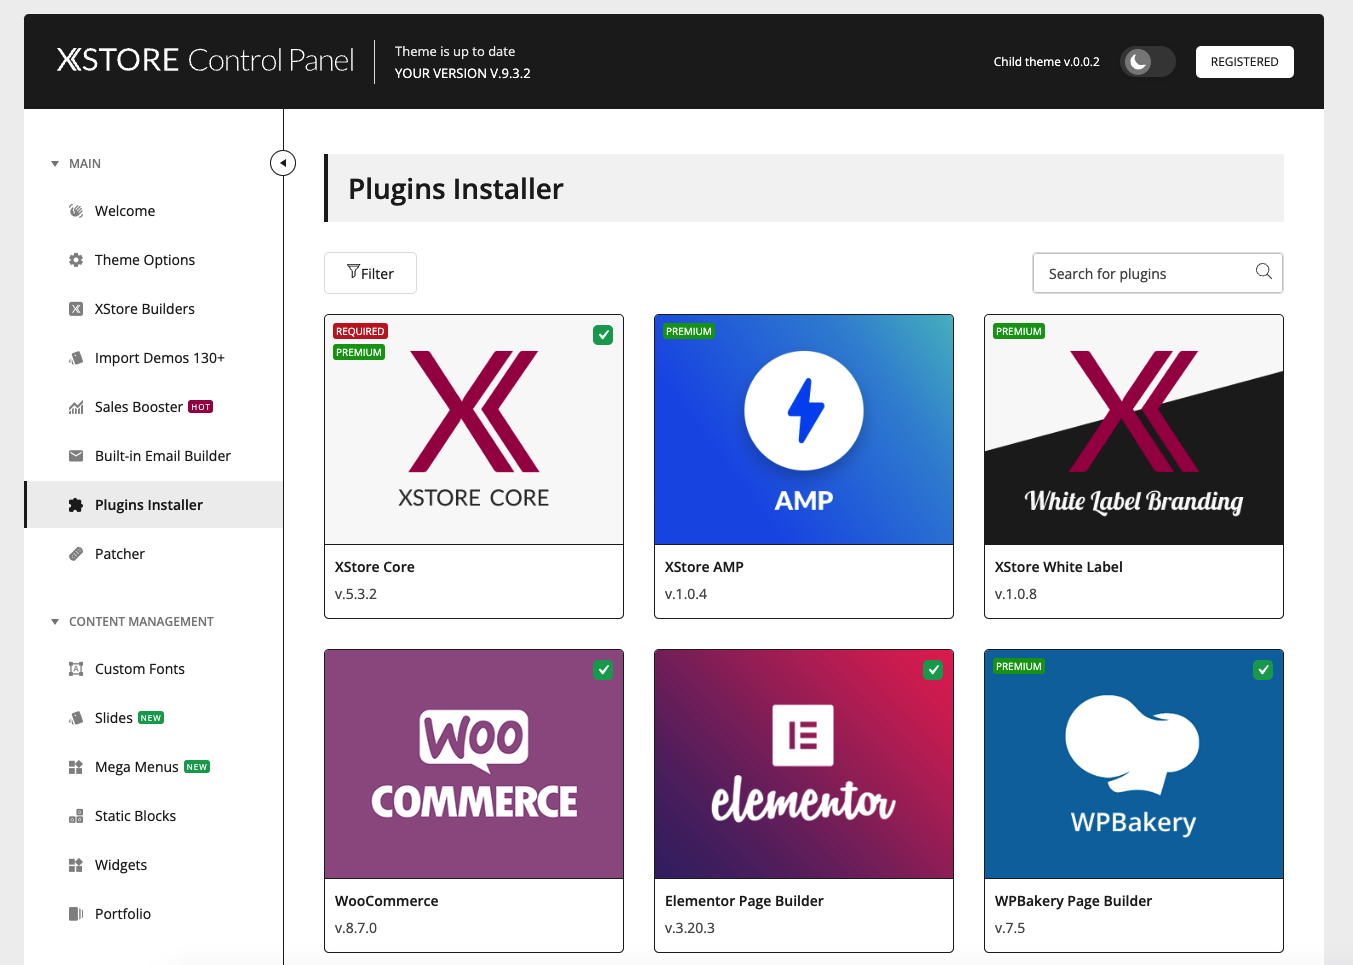Viewport: 1353px width, 965px height.
Task: Open the Filter options
Action: pyautogui.click(x=370, y=273)
